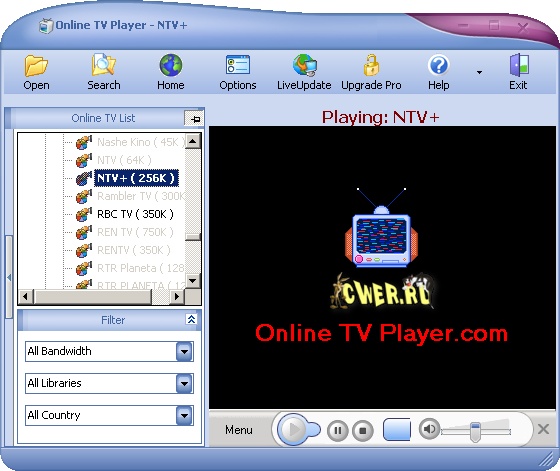Click the channel icon beside RBC TV
Screen dimensions: 560x471
click(x=84, y=214)
